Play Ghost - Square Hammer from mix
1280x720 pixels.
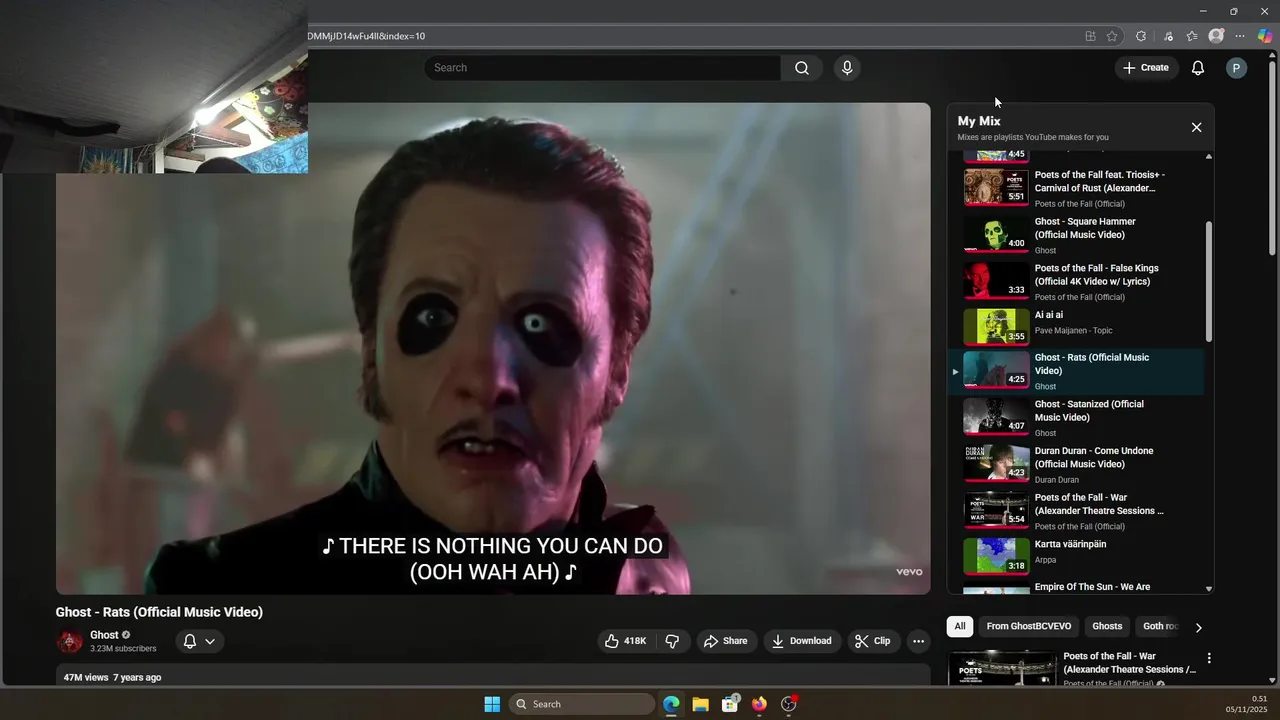tap(1076, 235)
